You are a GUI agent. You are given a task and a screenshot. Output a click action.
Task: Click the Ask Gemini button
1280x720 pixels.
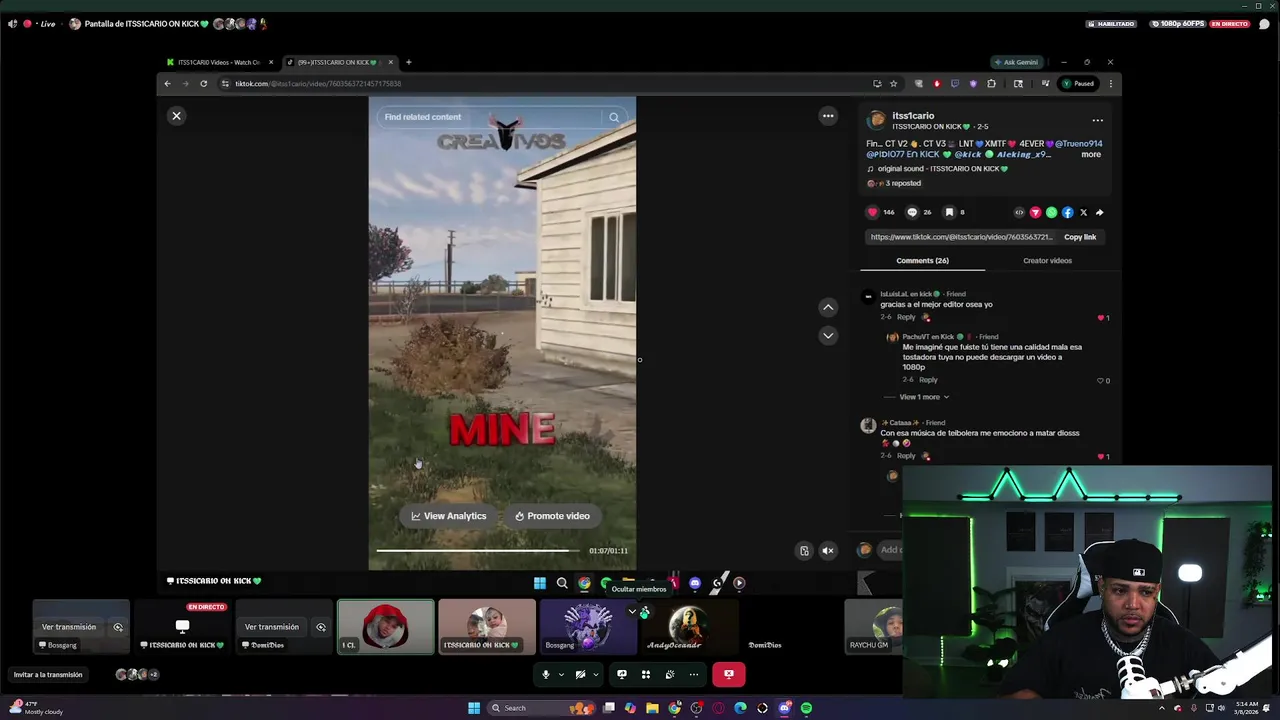click(x=1016, y=62)
